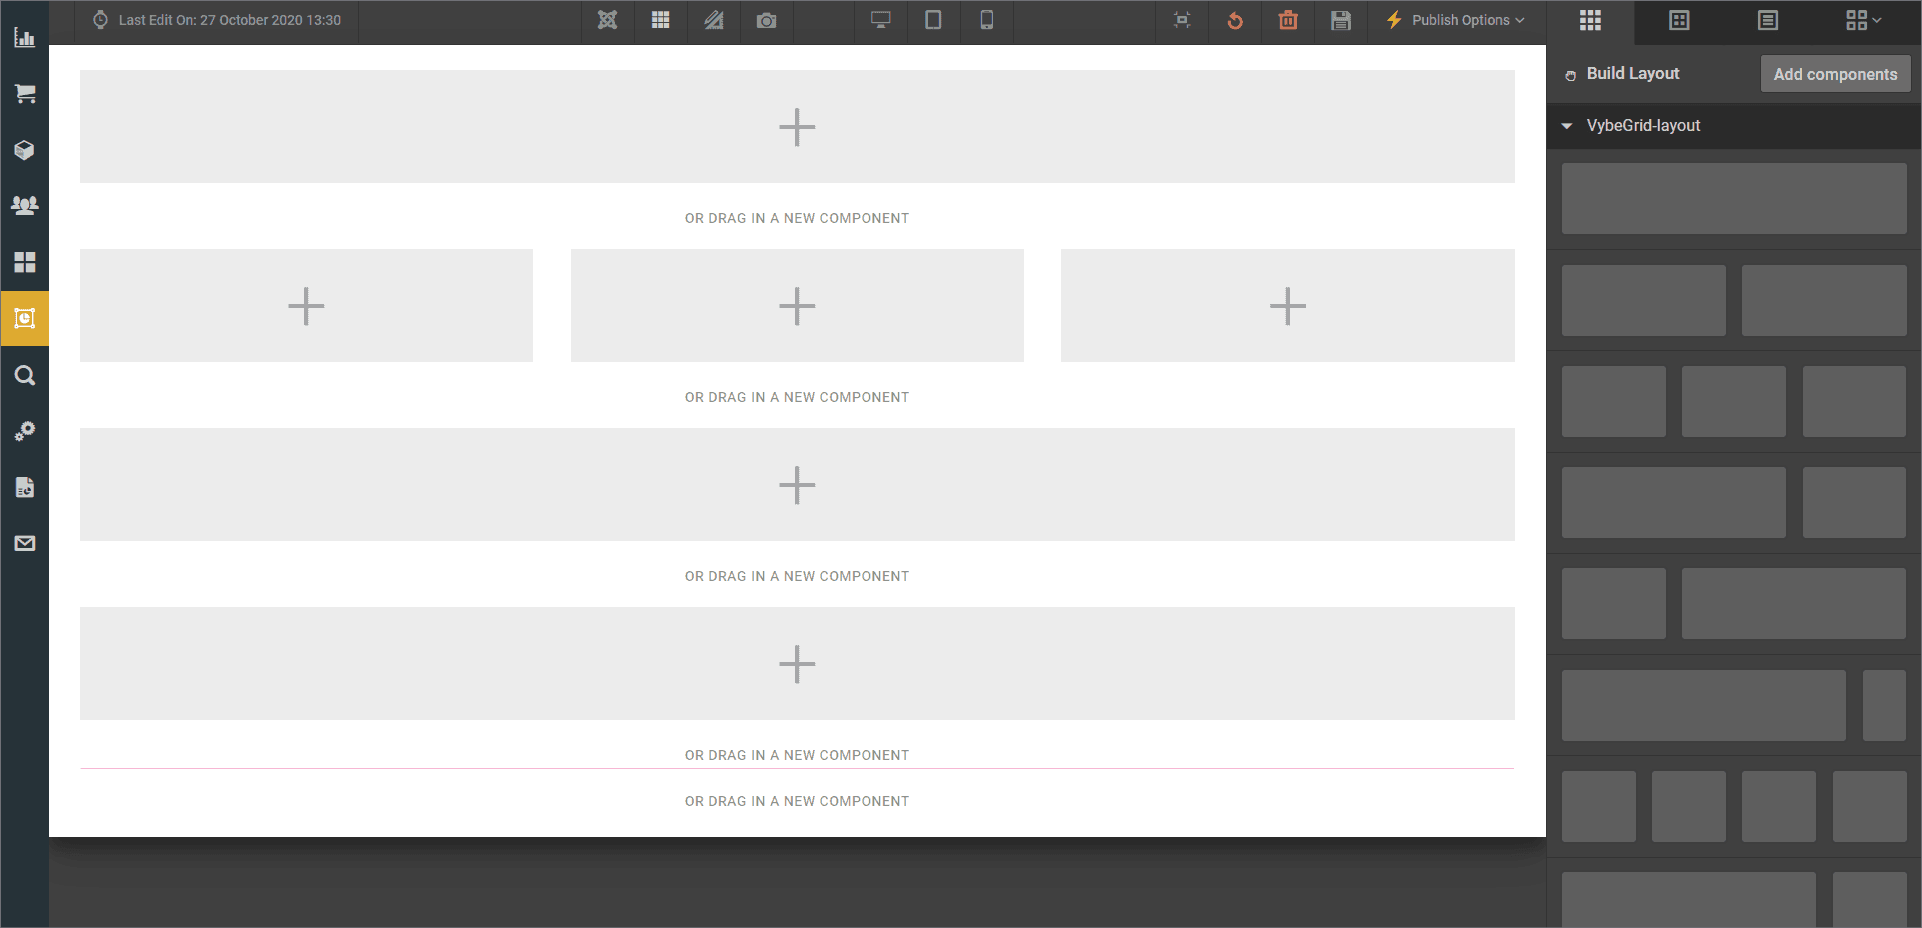1922x928 pixels.
Task: Undo the last change
Action: (1234, 20)
